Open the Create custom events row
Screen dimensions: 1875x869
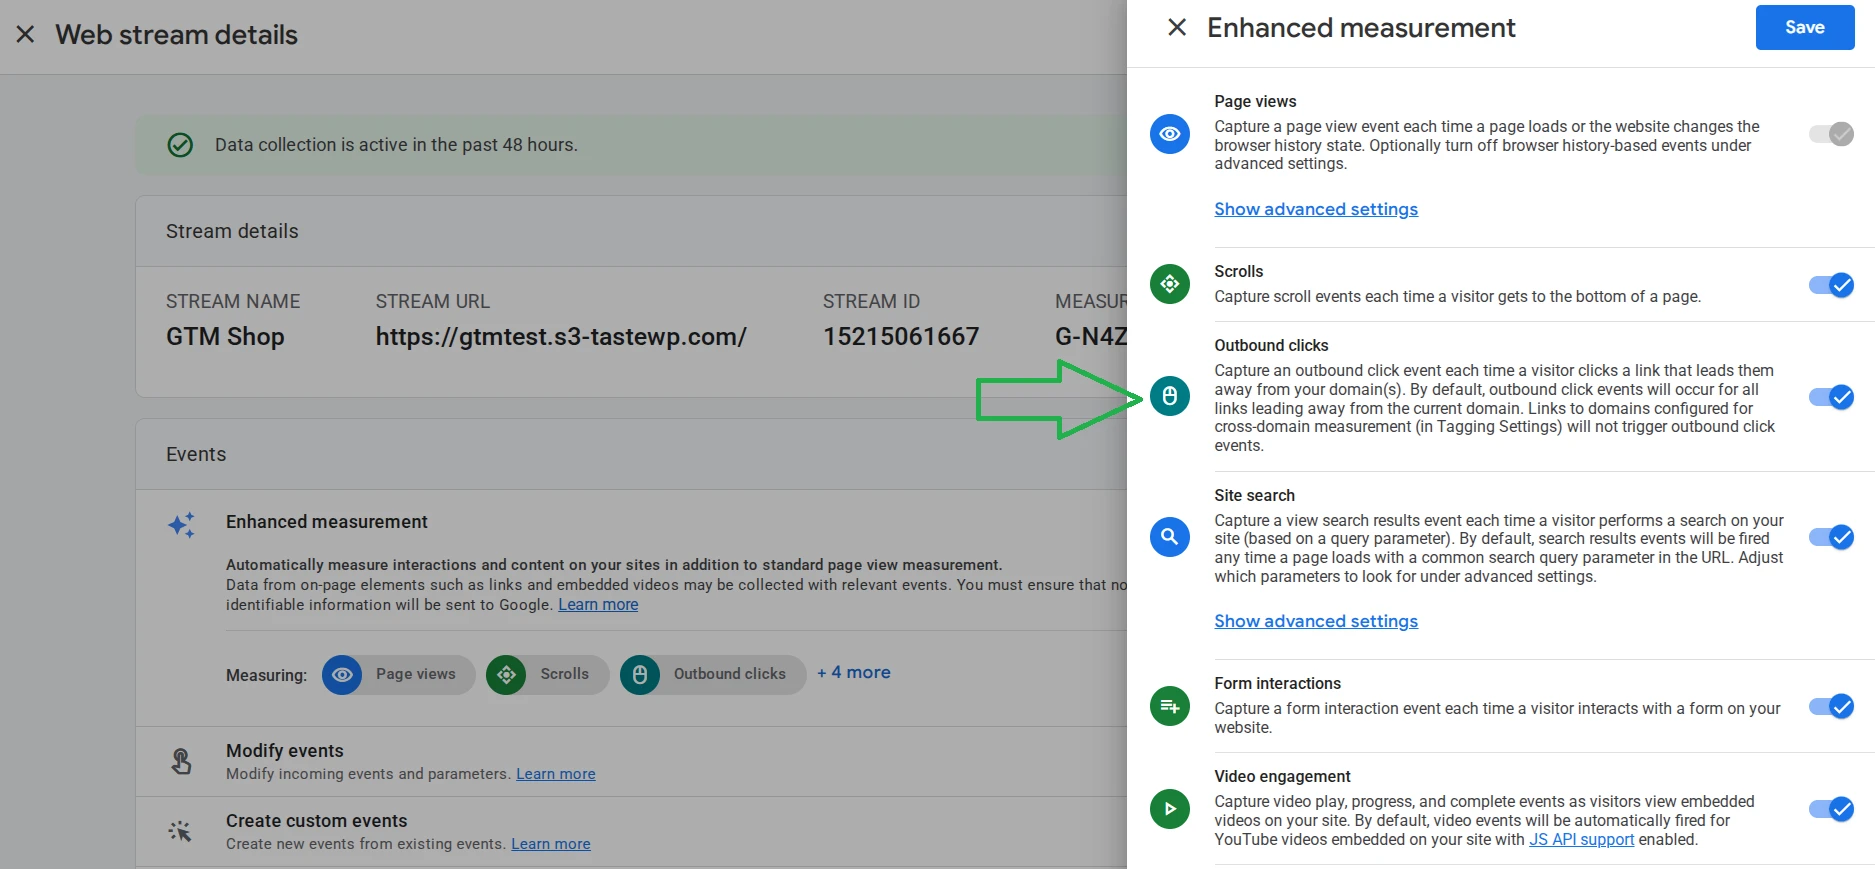[631, 832]
